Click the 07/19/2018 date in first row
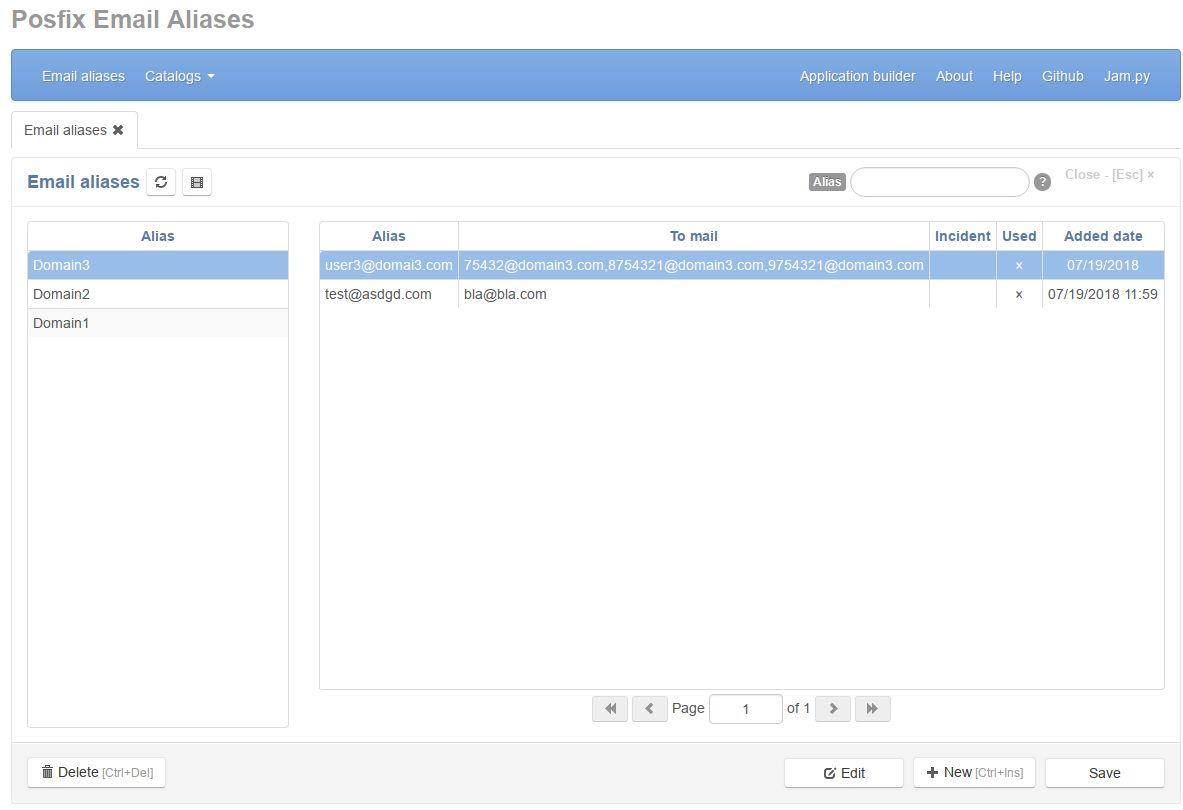The width and height of the screenshot is (1183, 810). (x=1103, y=265)
